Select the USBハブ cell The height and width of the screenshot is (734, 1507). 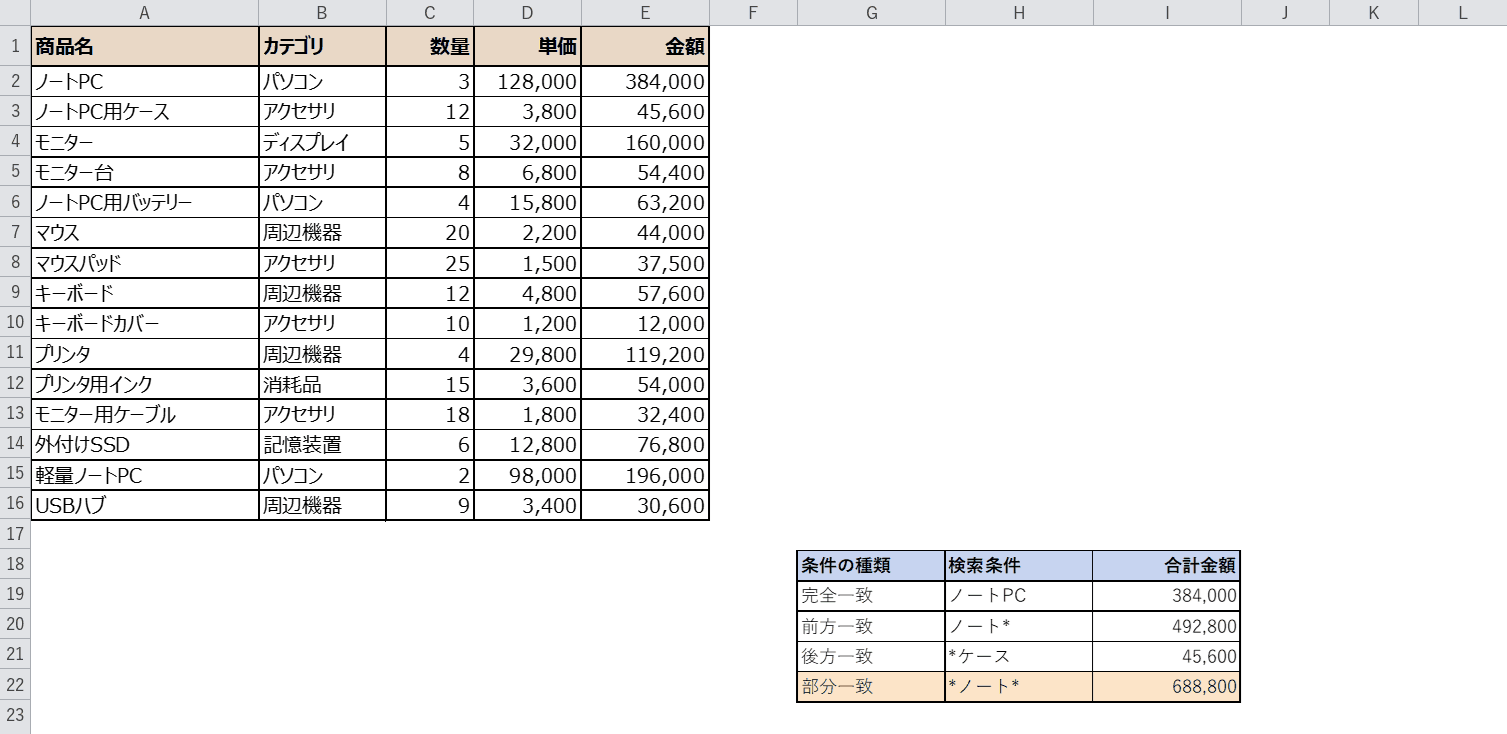pos(145,505)
